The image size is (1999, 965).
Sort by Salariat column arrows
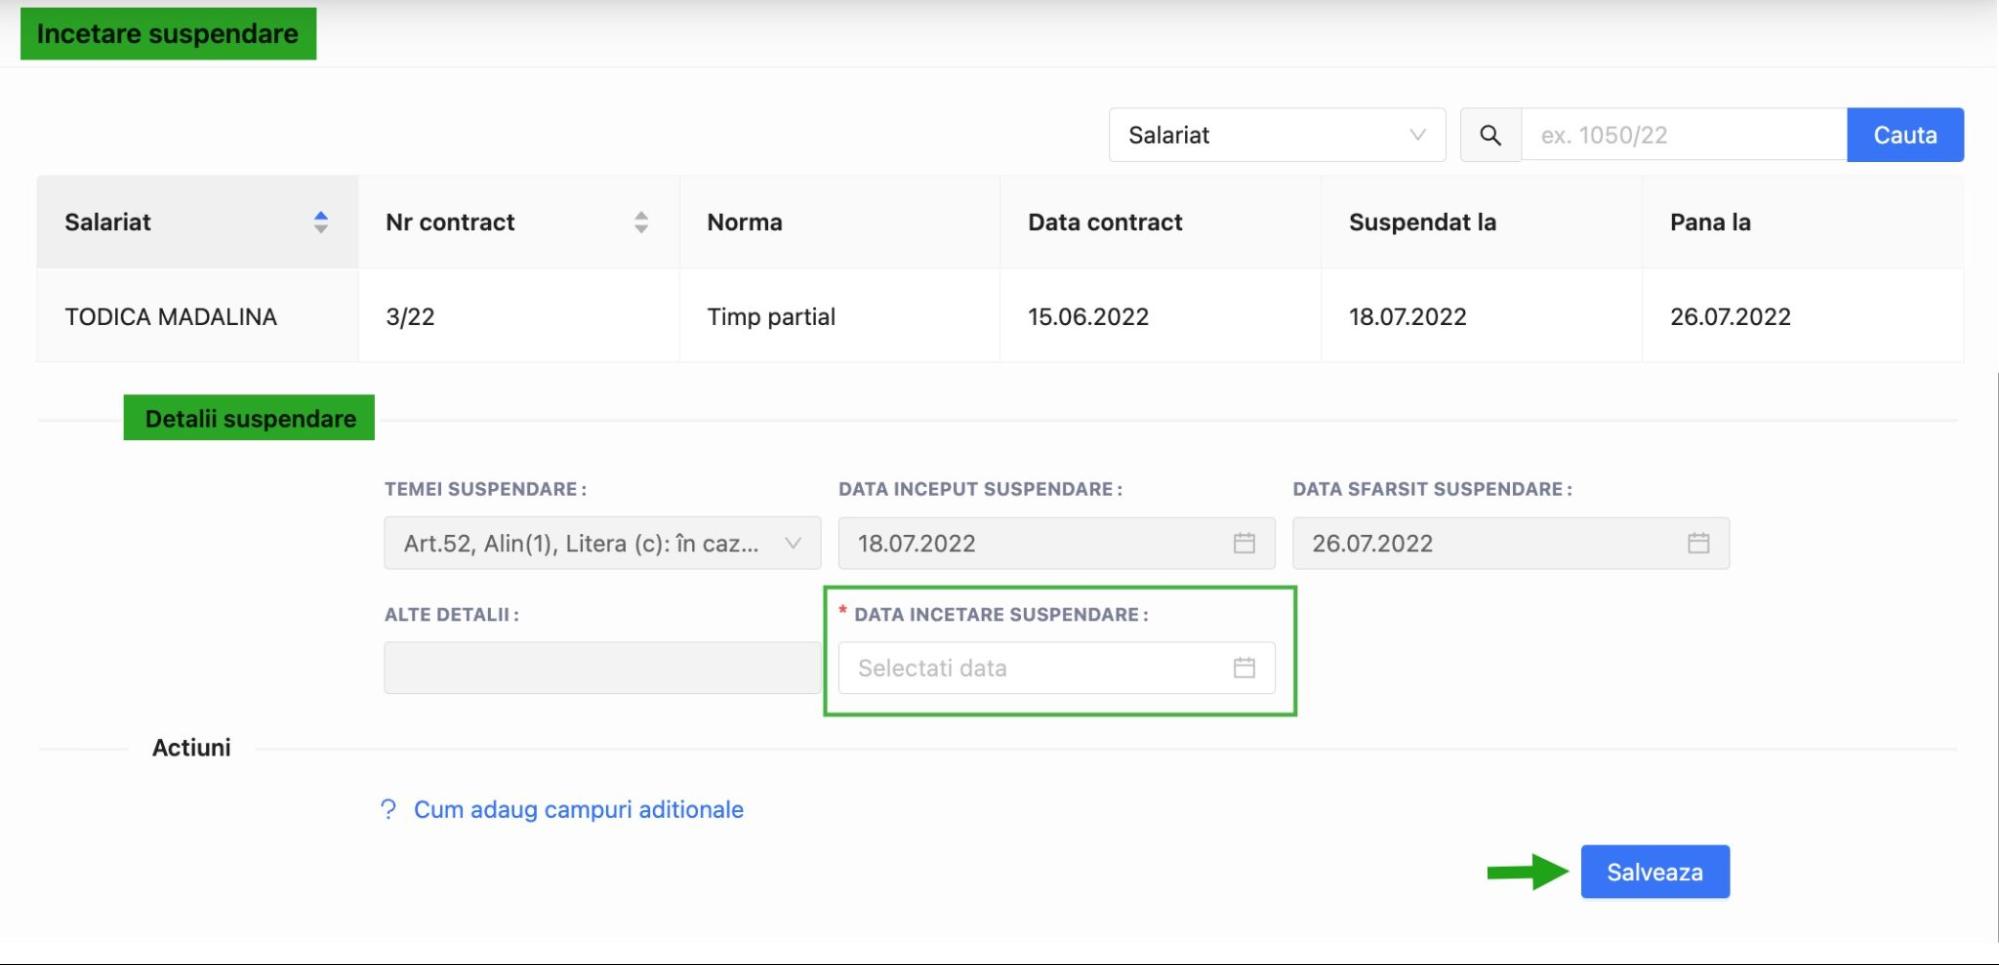click(x=321, y=222)
